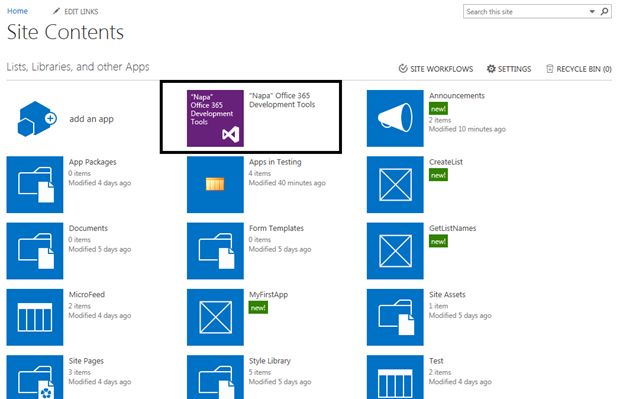Click "Modified 10 minutes ago" text

click(x=467, y=129)
